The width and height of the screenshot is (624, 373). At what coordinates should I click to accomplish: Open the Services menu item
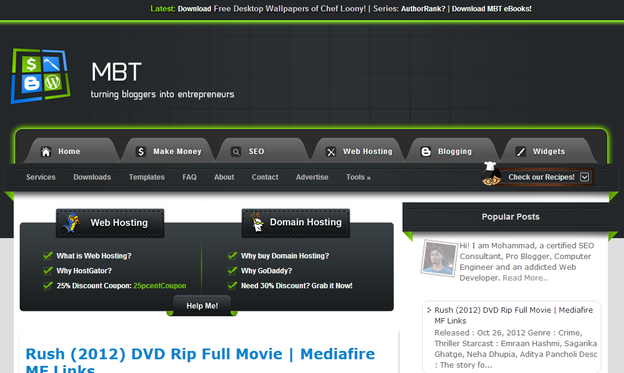[41, 177]
